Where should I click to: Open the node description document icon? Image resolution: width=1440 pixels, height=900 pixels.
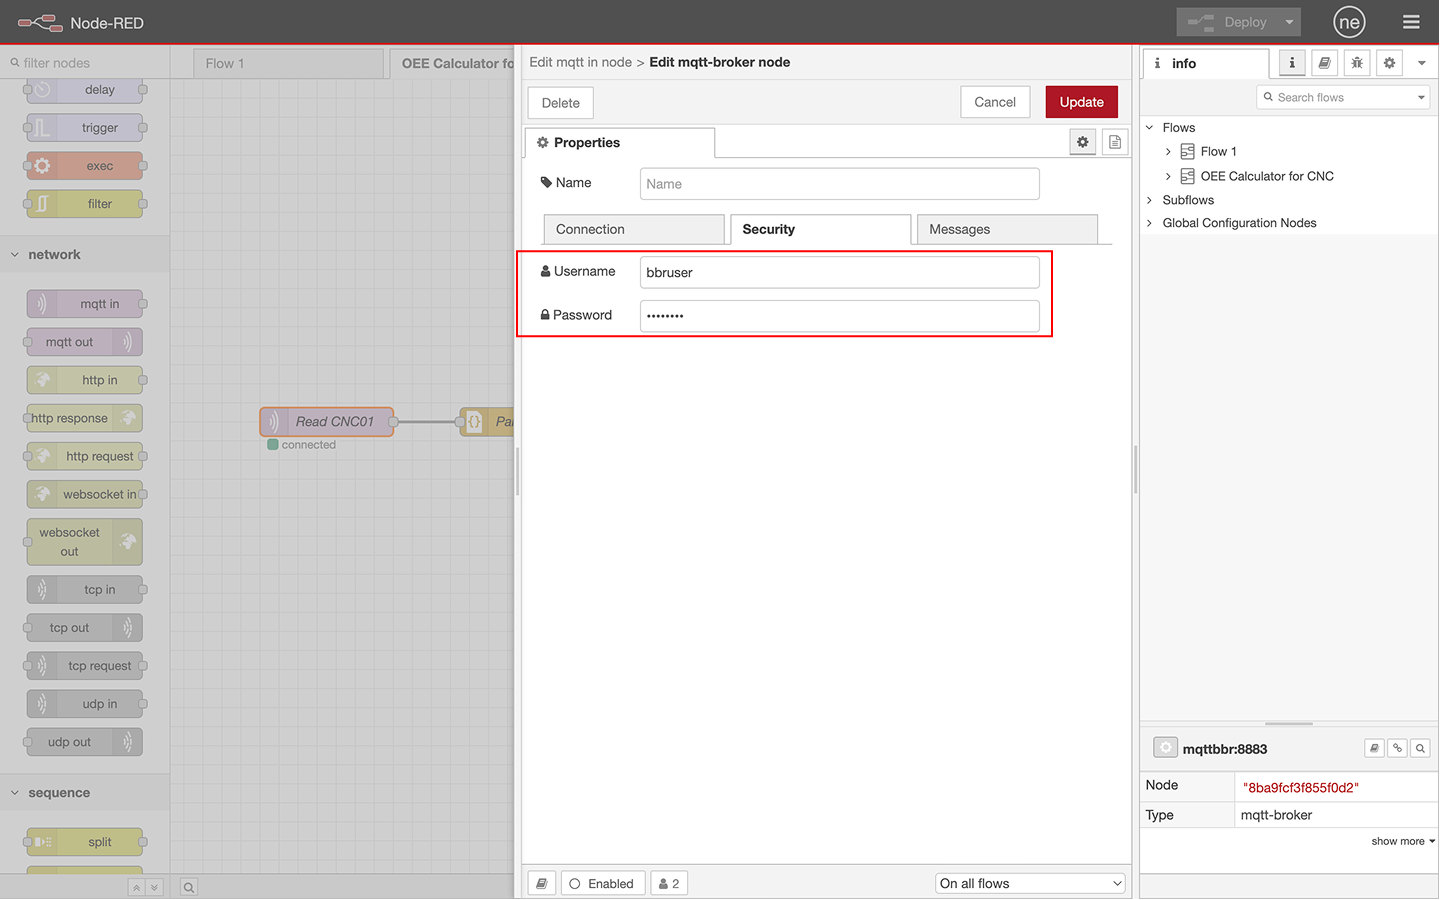[1115, 142]
